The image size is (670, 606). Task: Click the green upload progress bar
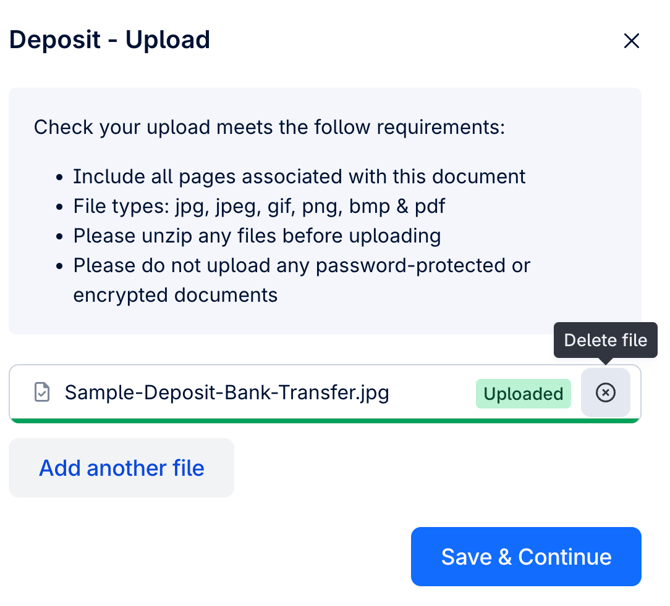(x=325, y=421)
